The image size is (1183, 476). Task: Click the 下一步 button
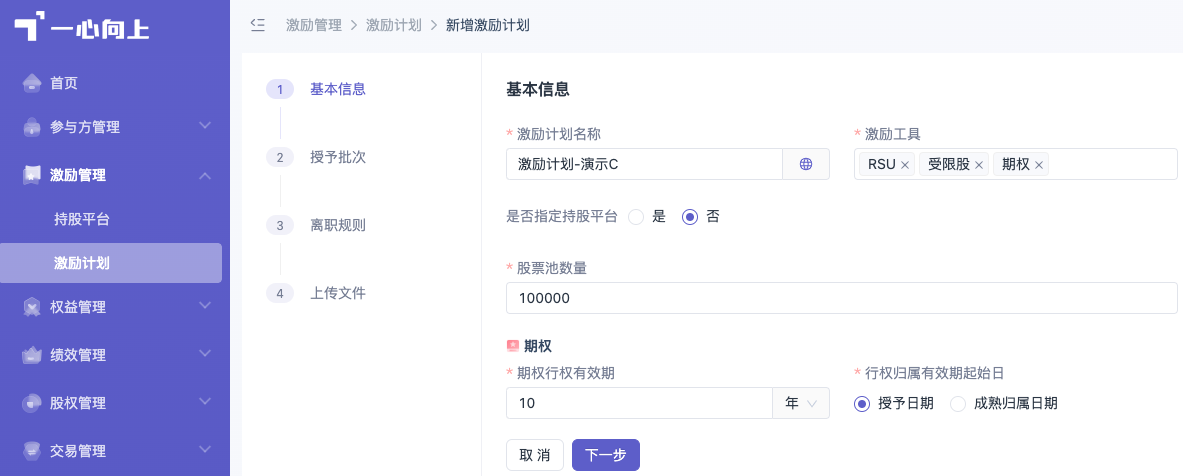pos(606,455)
